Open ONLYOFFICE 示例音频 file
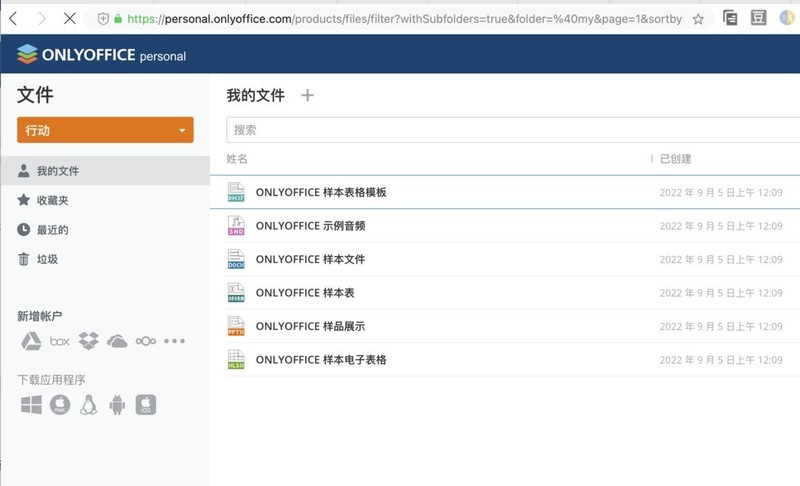 click(x=310, y=226)
